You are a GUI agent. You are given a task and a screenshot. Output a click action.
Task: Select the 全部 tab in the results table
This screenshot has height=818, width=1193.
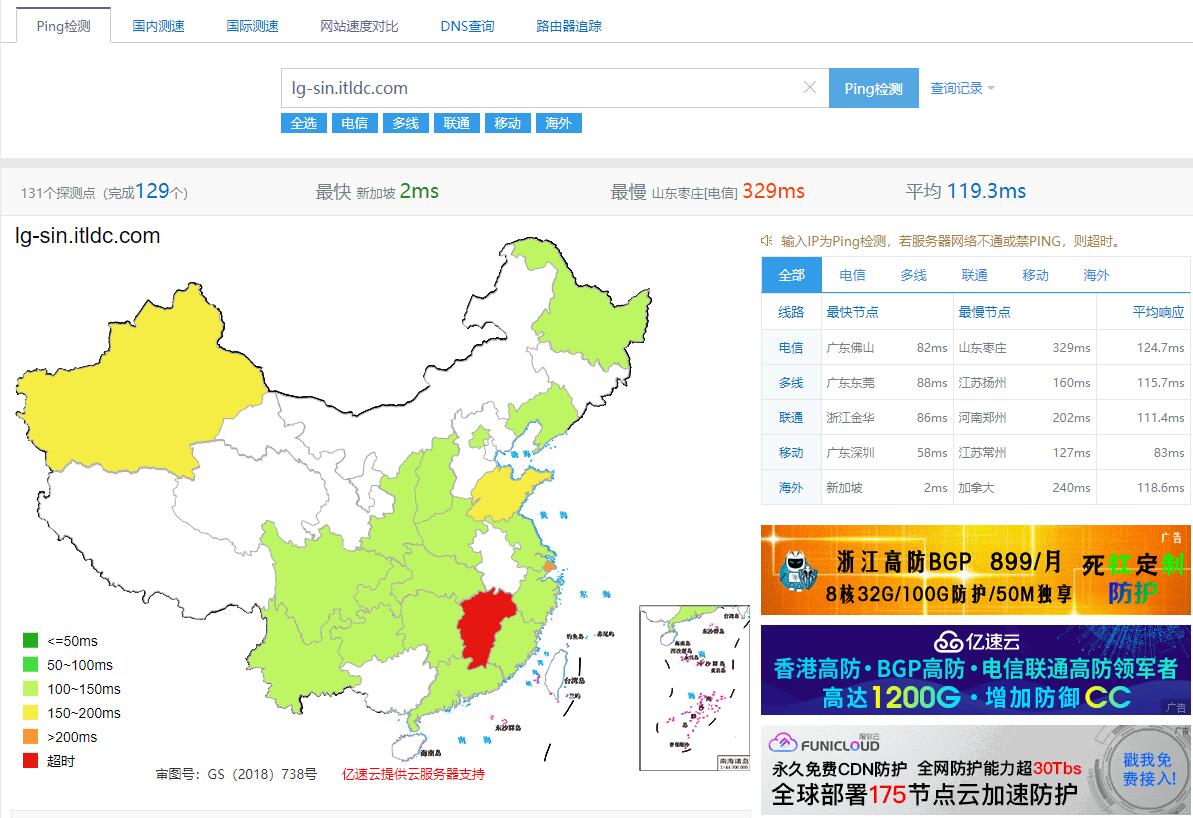point(791,275)
